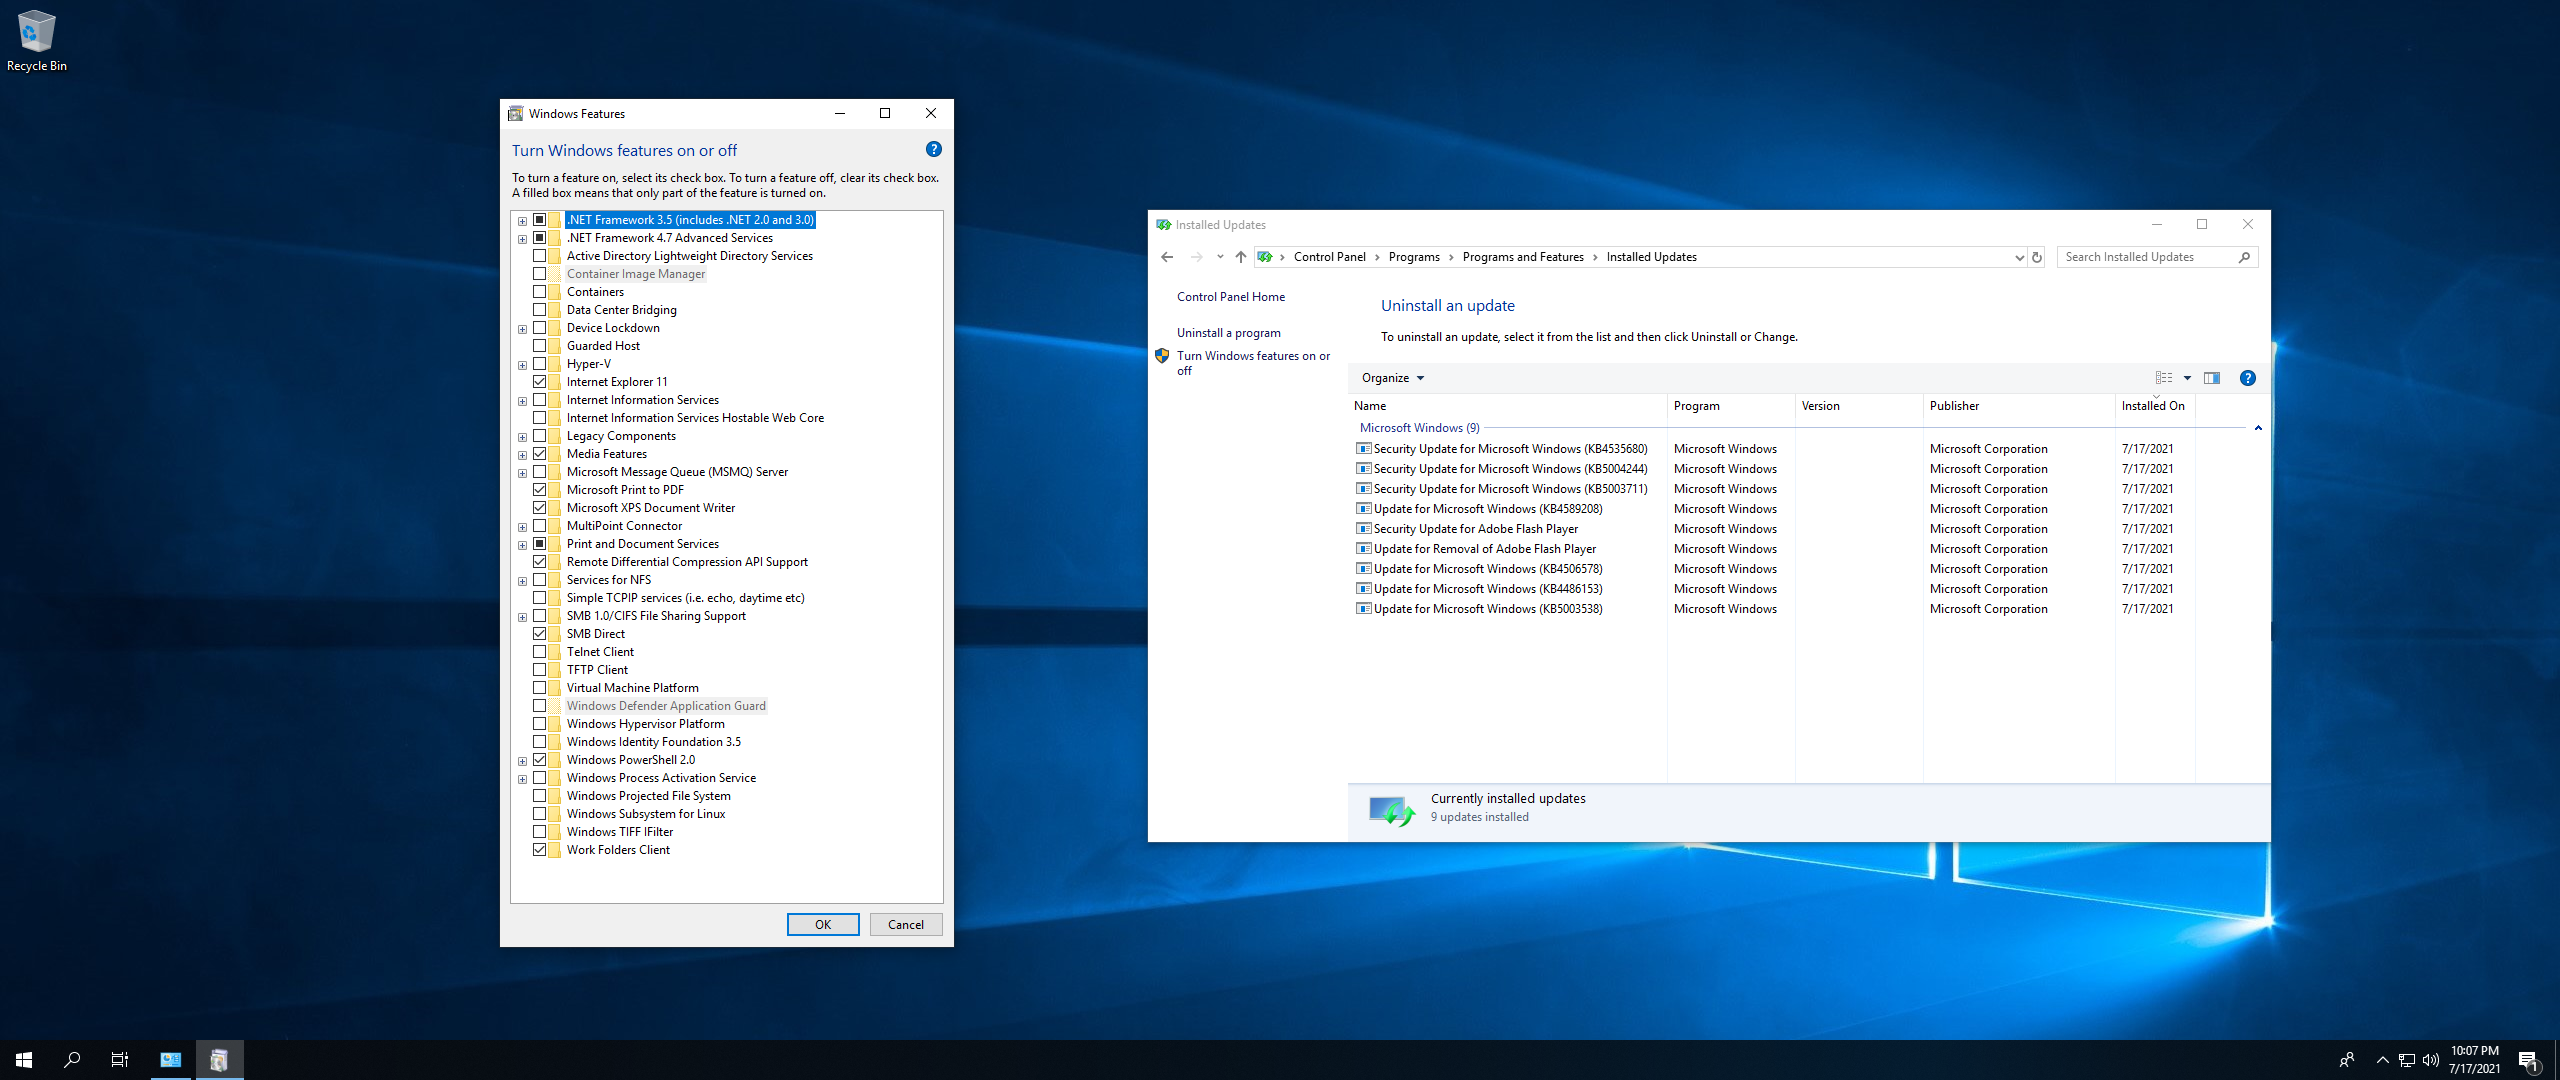Open the Control Panel Home link

point(1231,297)
